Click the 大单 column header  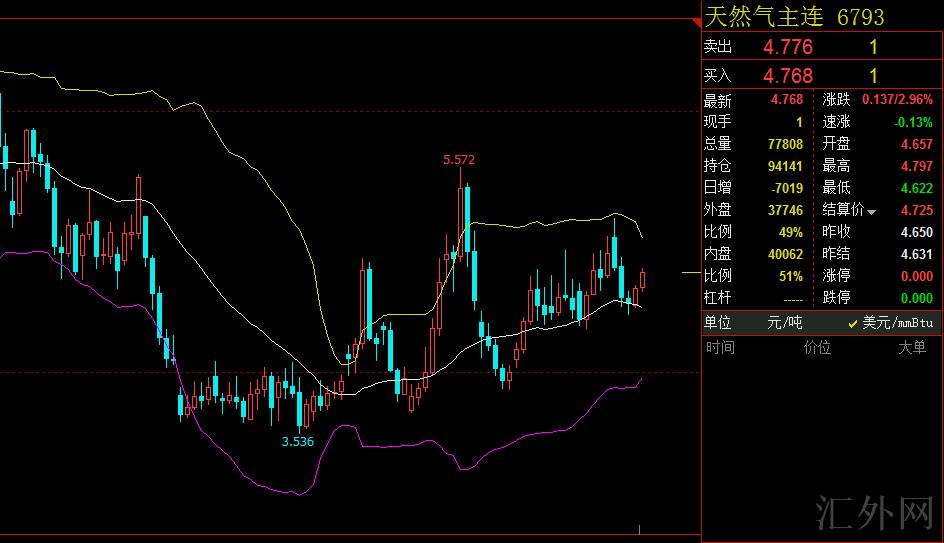(911, 348)
